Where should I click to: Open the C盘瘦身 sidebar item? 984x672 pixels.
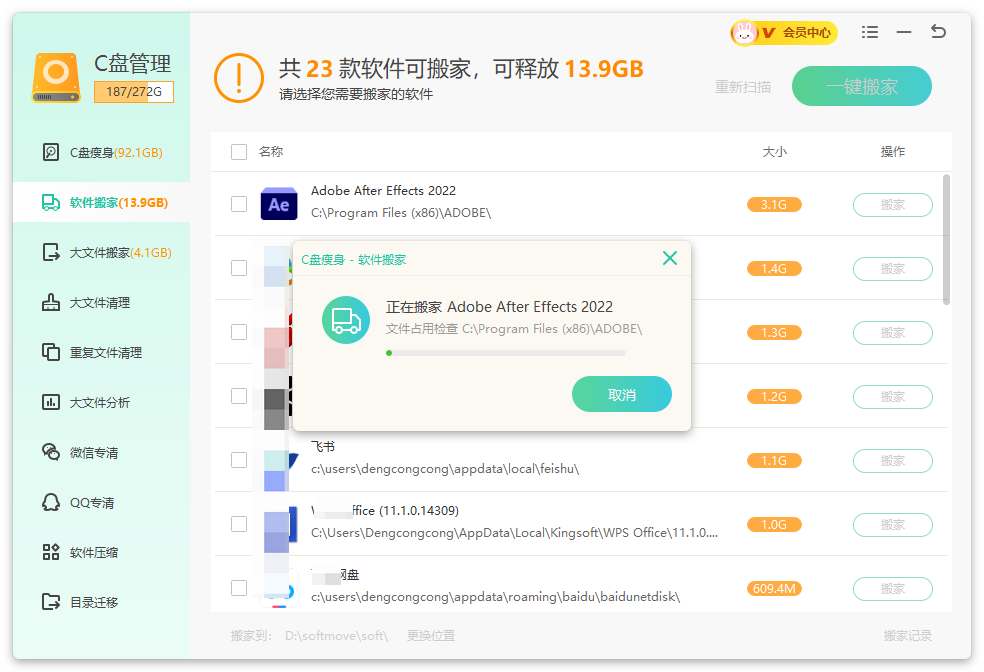[x=102, y=152]
